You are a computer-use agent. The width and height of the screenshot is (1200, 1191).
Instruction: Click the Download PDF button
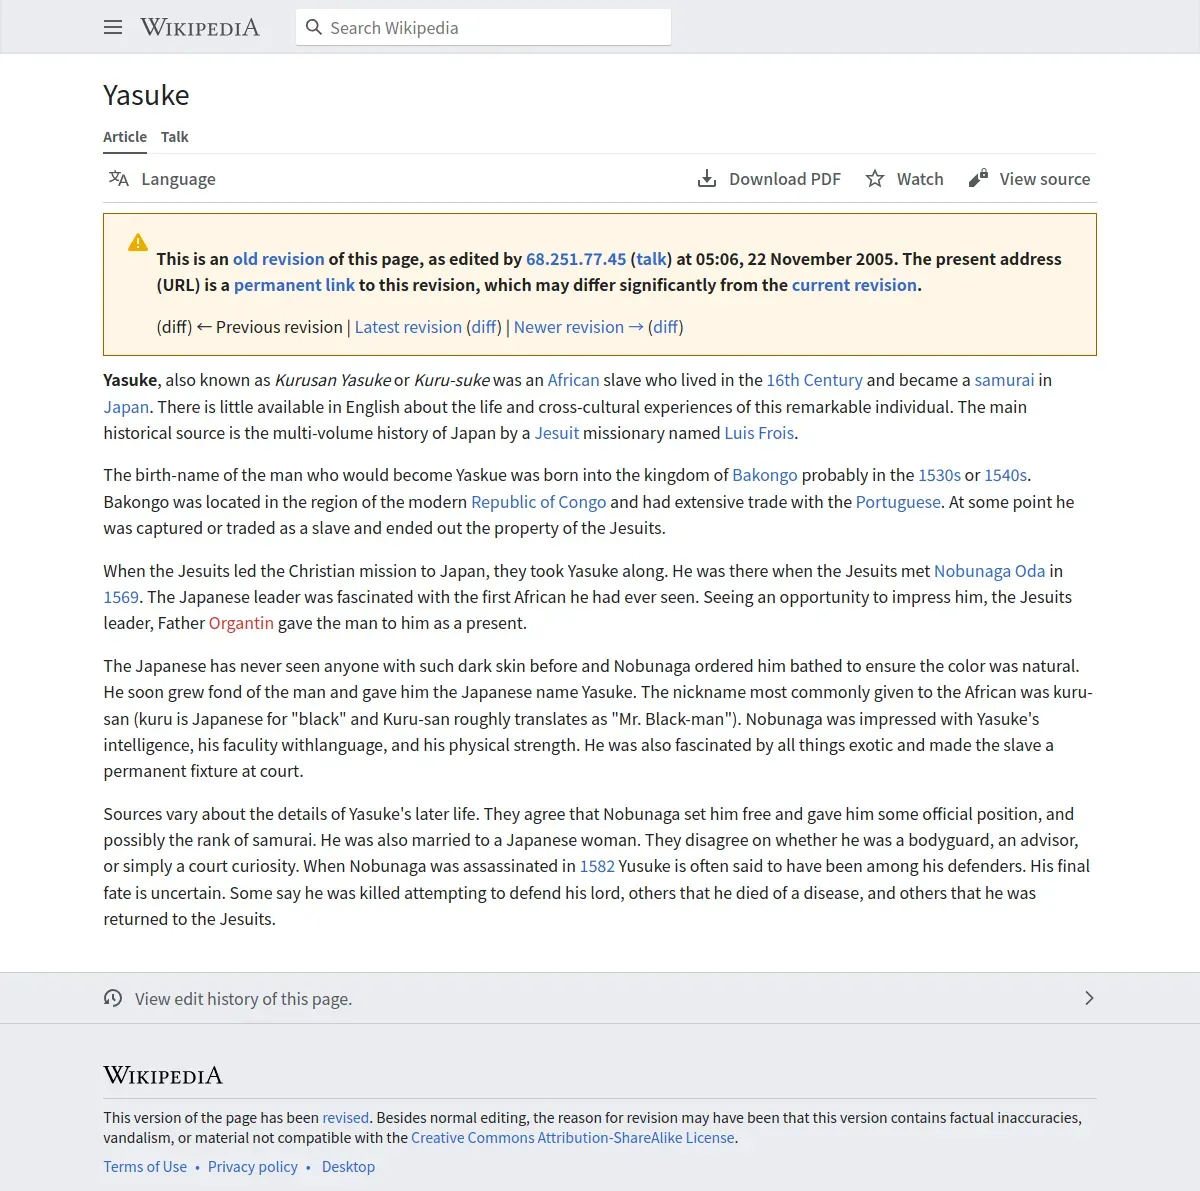tap(769, 178)
